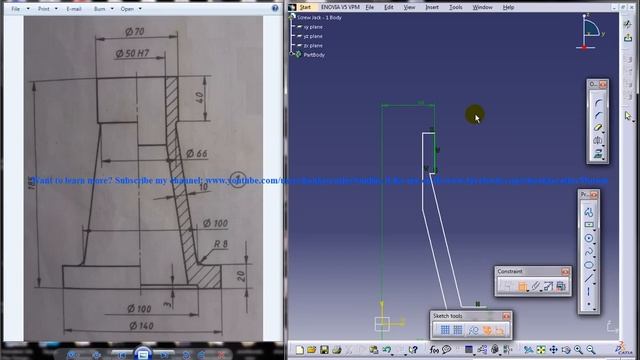
Task: Click the CATIA workbench icon at bottom right
Action: pos(623,348)
